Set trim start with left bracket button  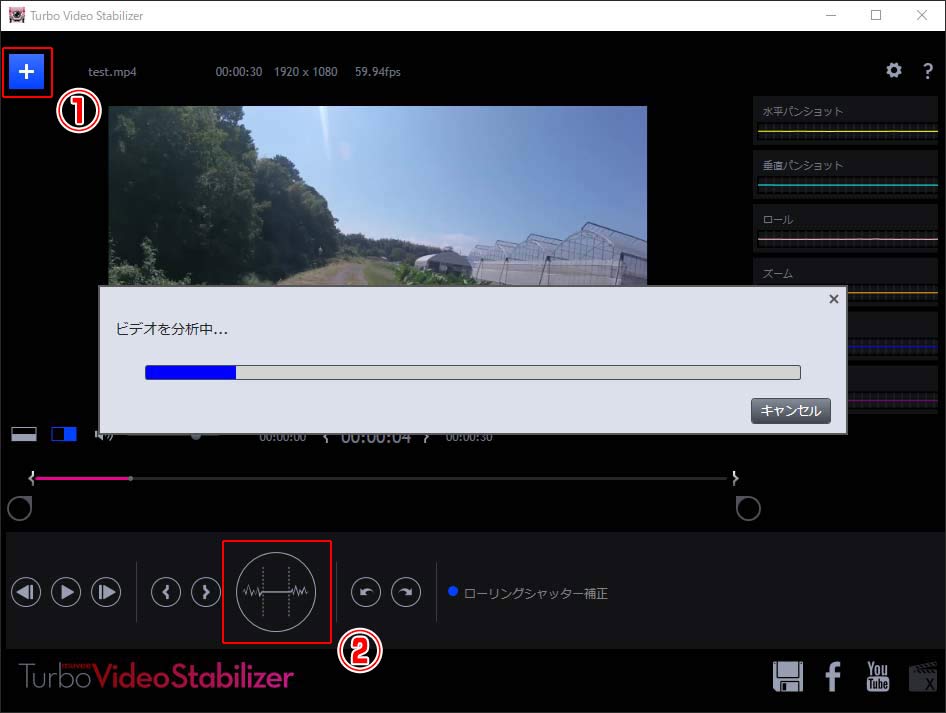coord(166,592)
